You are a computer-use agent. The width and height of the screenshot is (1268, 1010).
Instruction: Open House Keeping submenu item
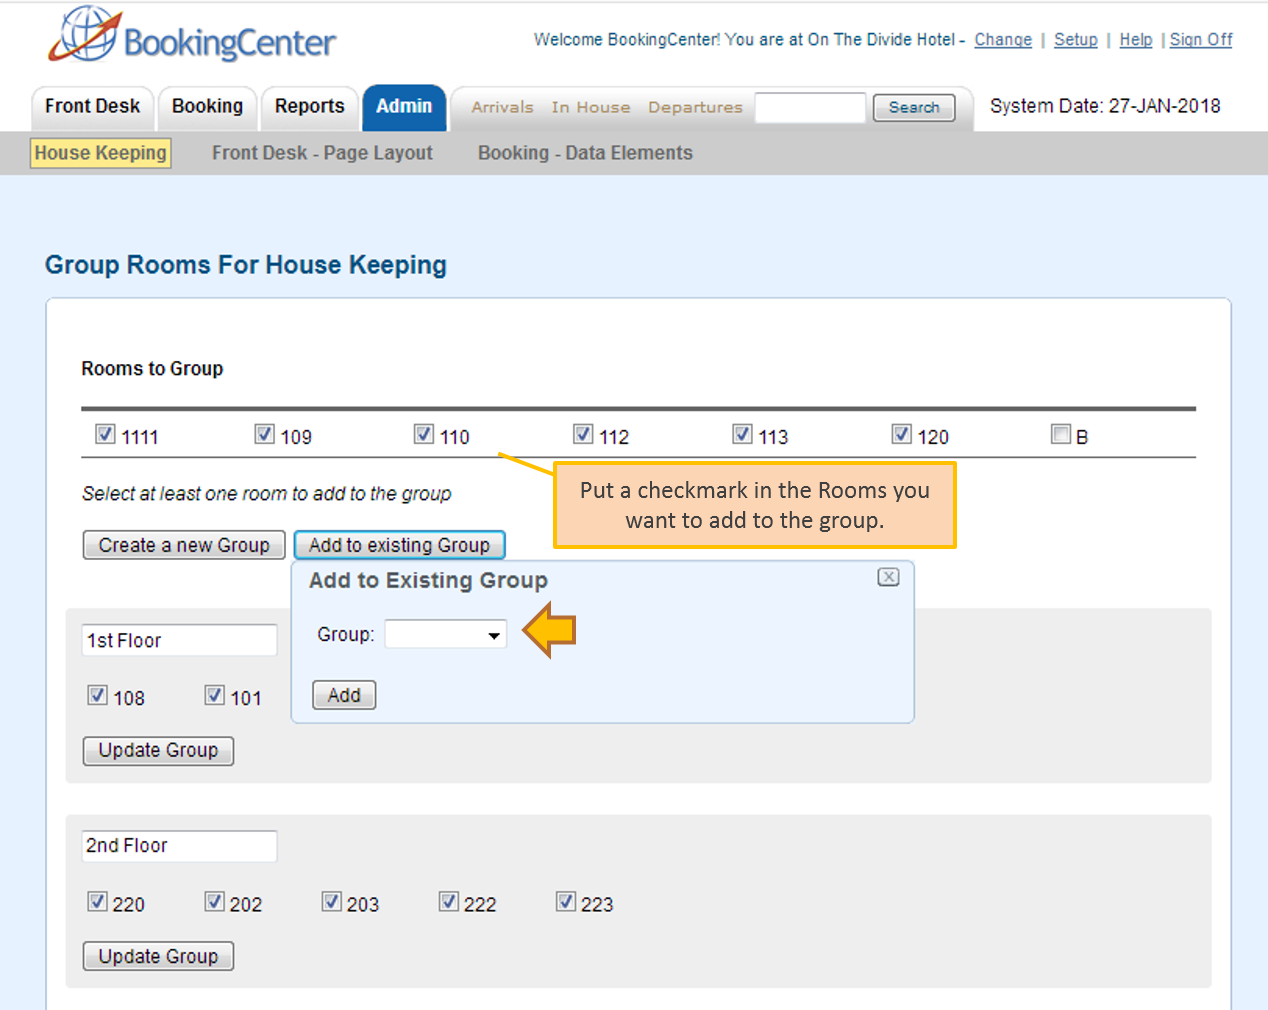[x=100, y=153]
